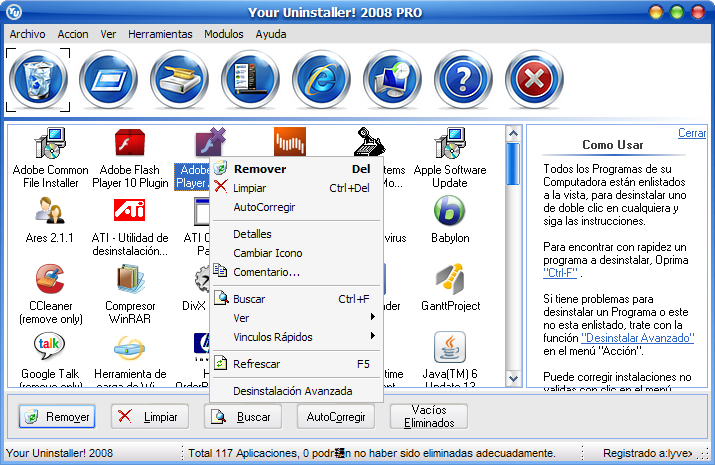Click the Internet Explorer toolbar icon
This screenshot has height=465, width=715.
[321, 79]
